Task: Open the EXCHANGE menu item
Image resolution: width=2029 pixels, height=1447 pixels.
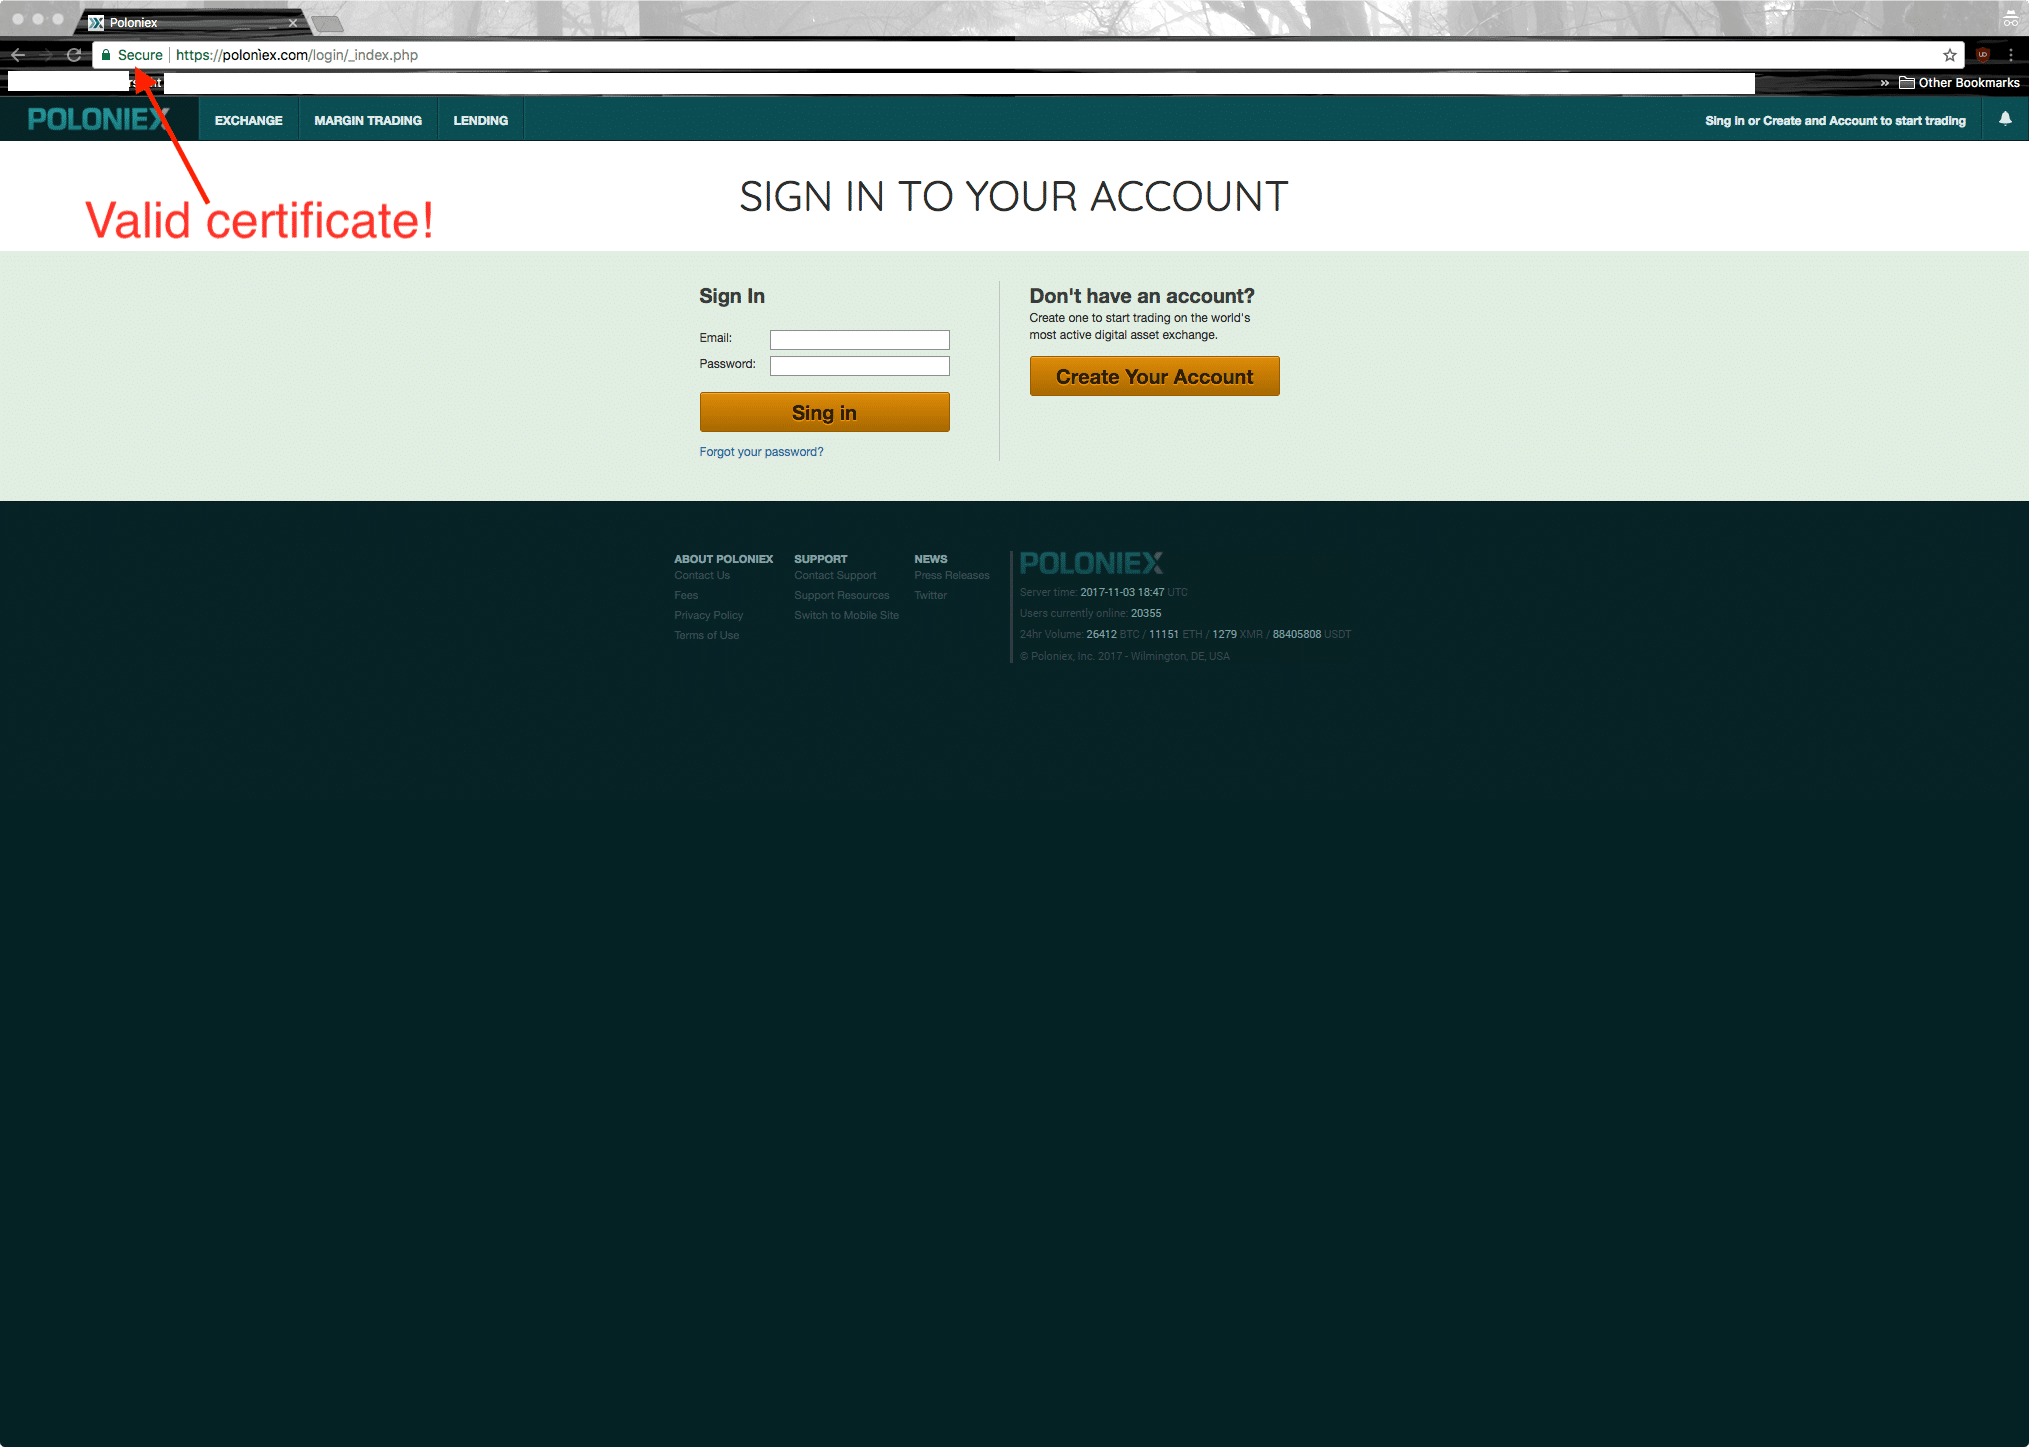Action: [x=248, y=120]
